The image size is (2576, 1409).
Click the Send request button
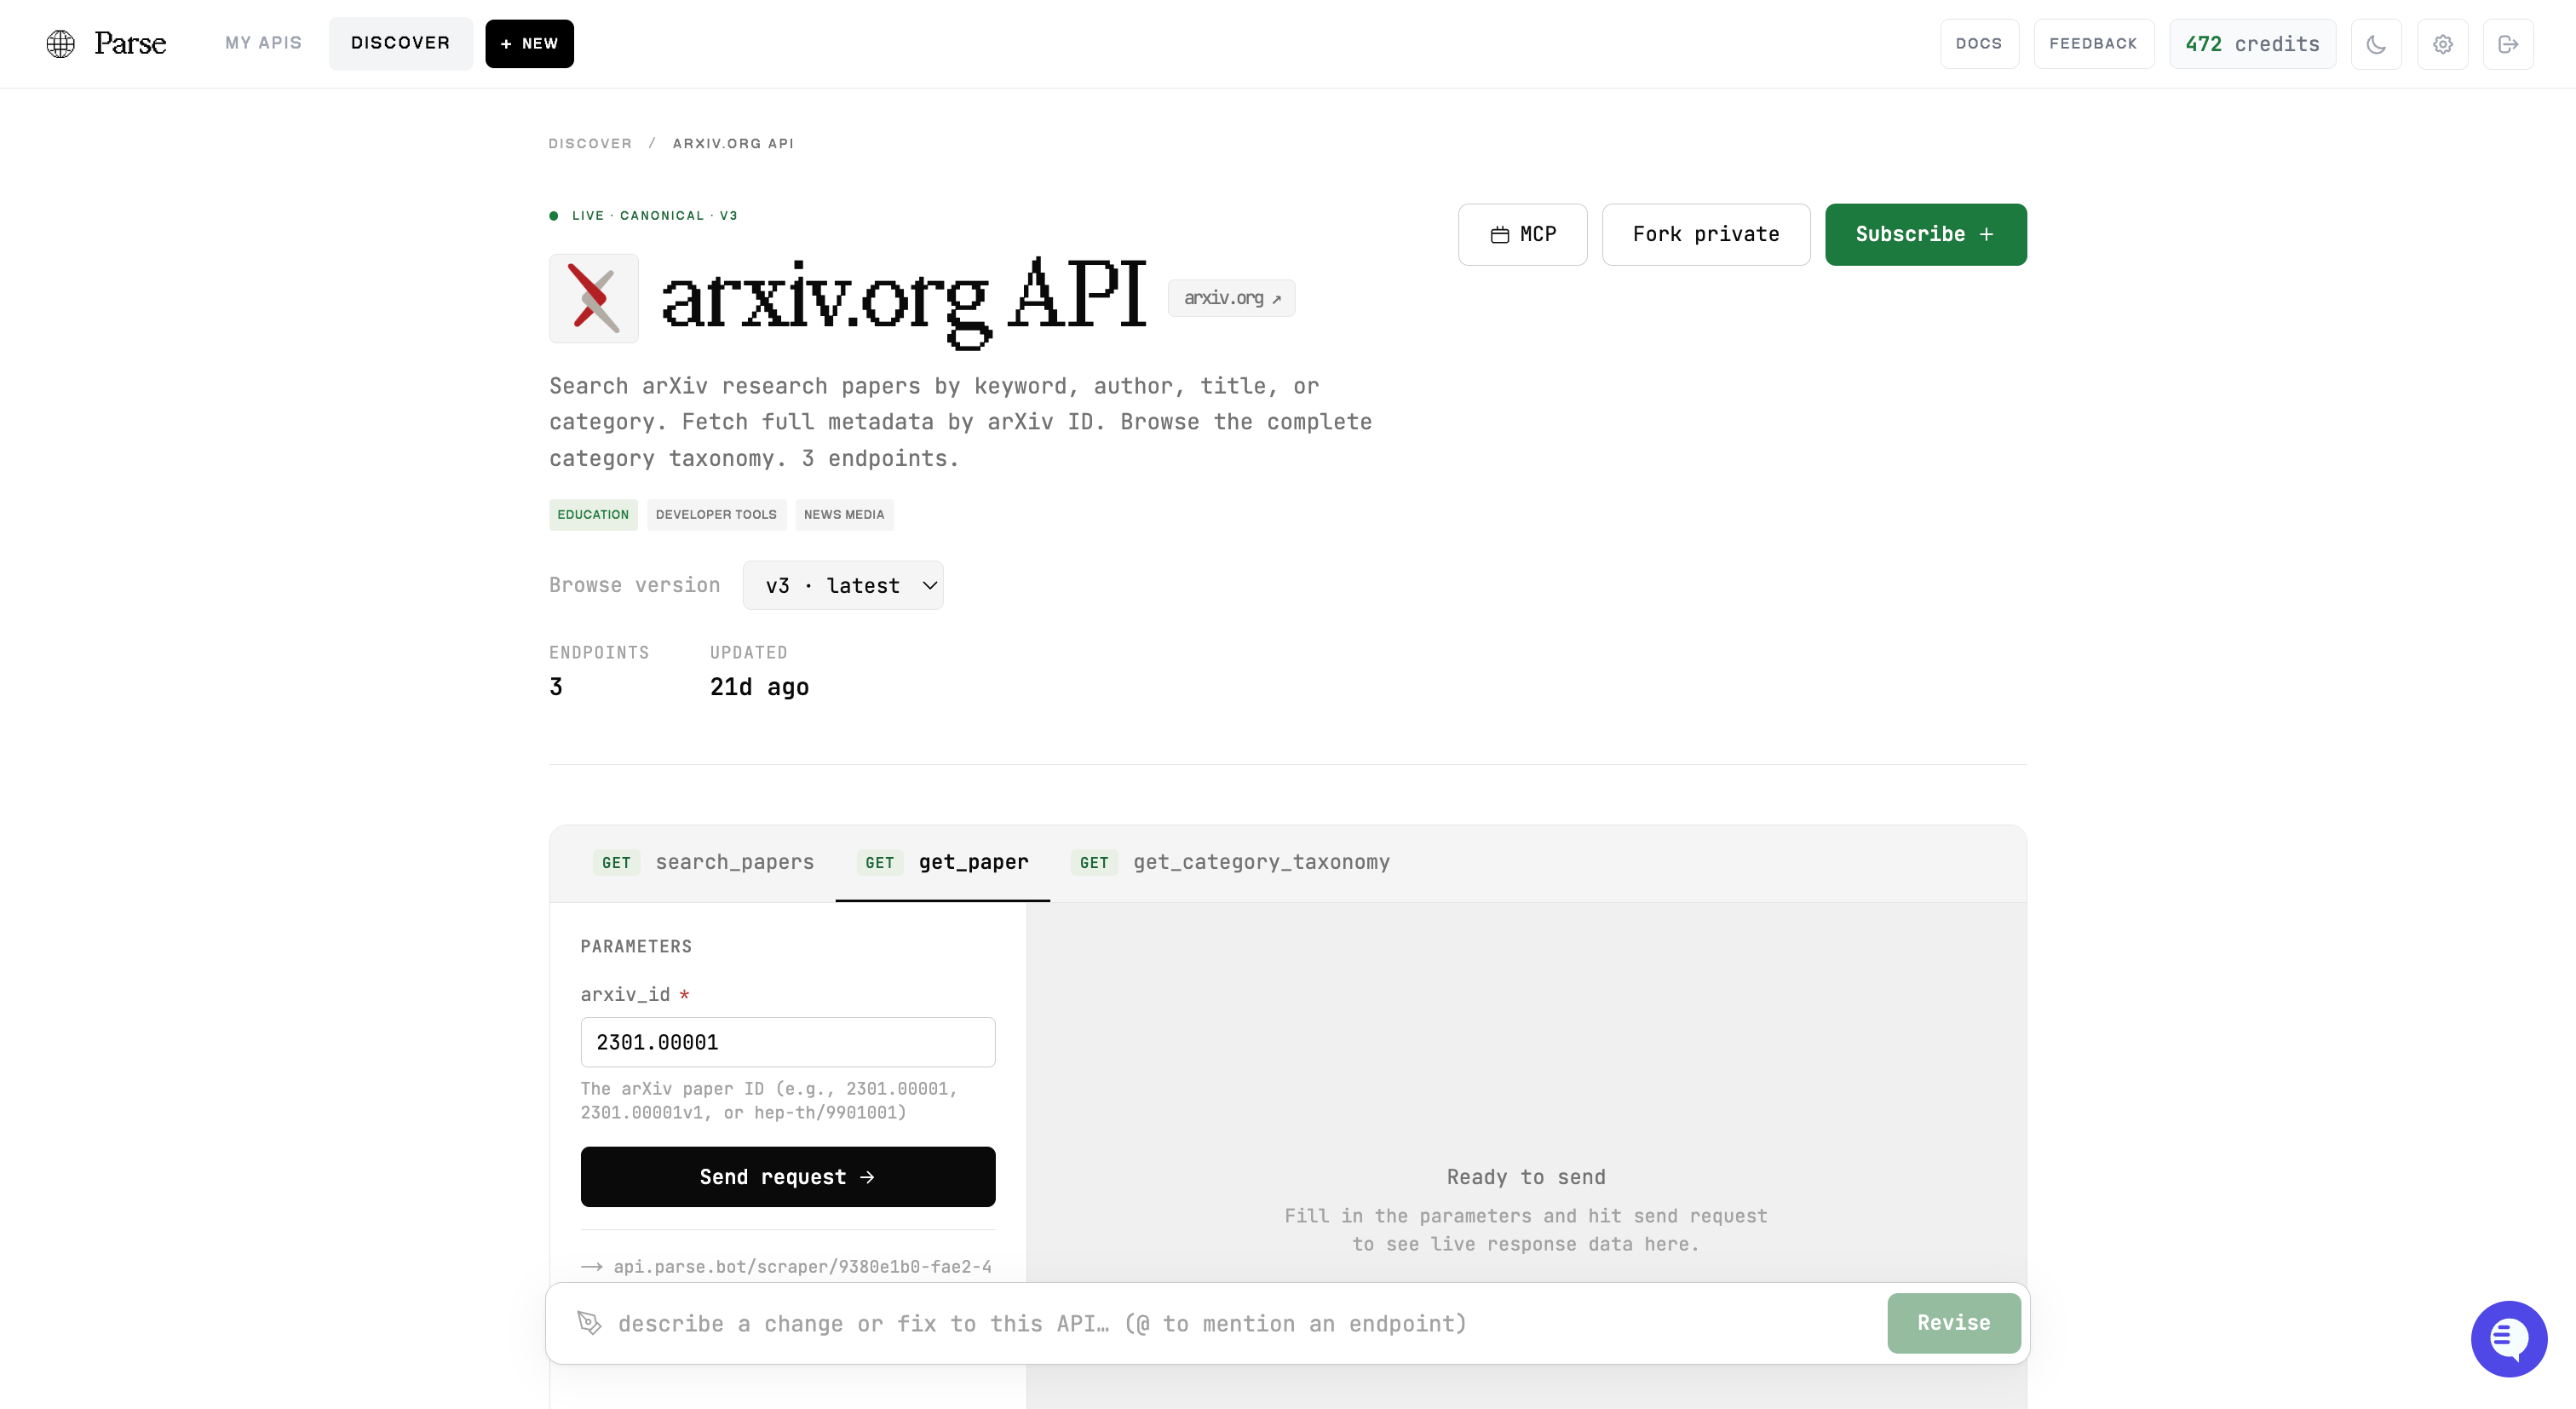pos(788,1176)
